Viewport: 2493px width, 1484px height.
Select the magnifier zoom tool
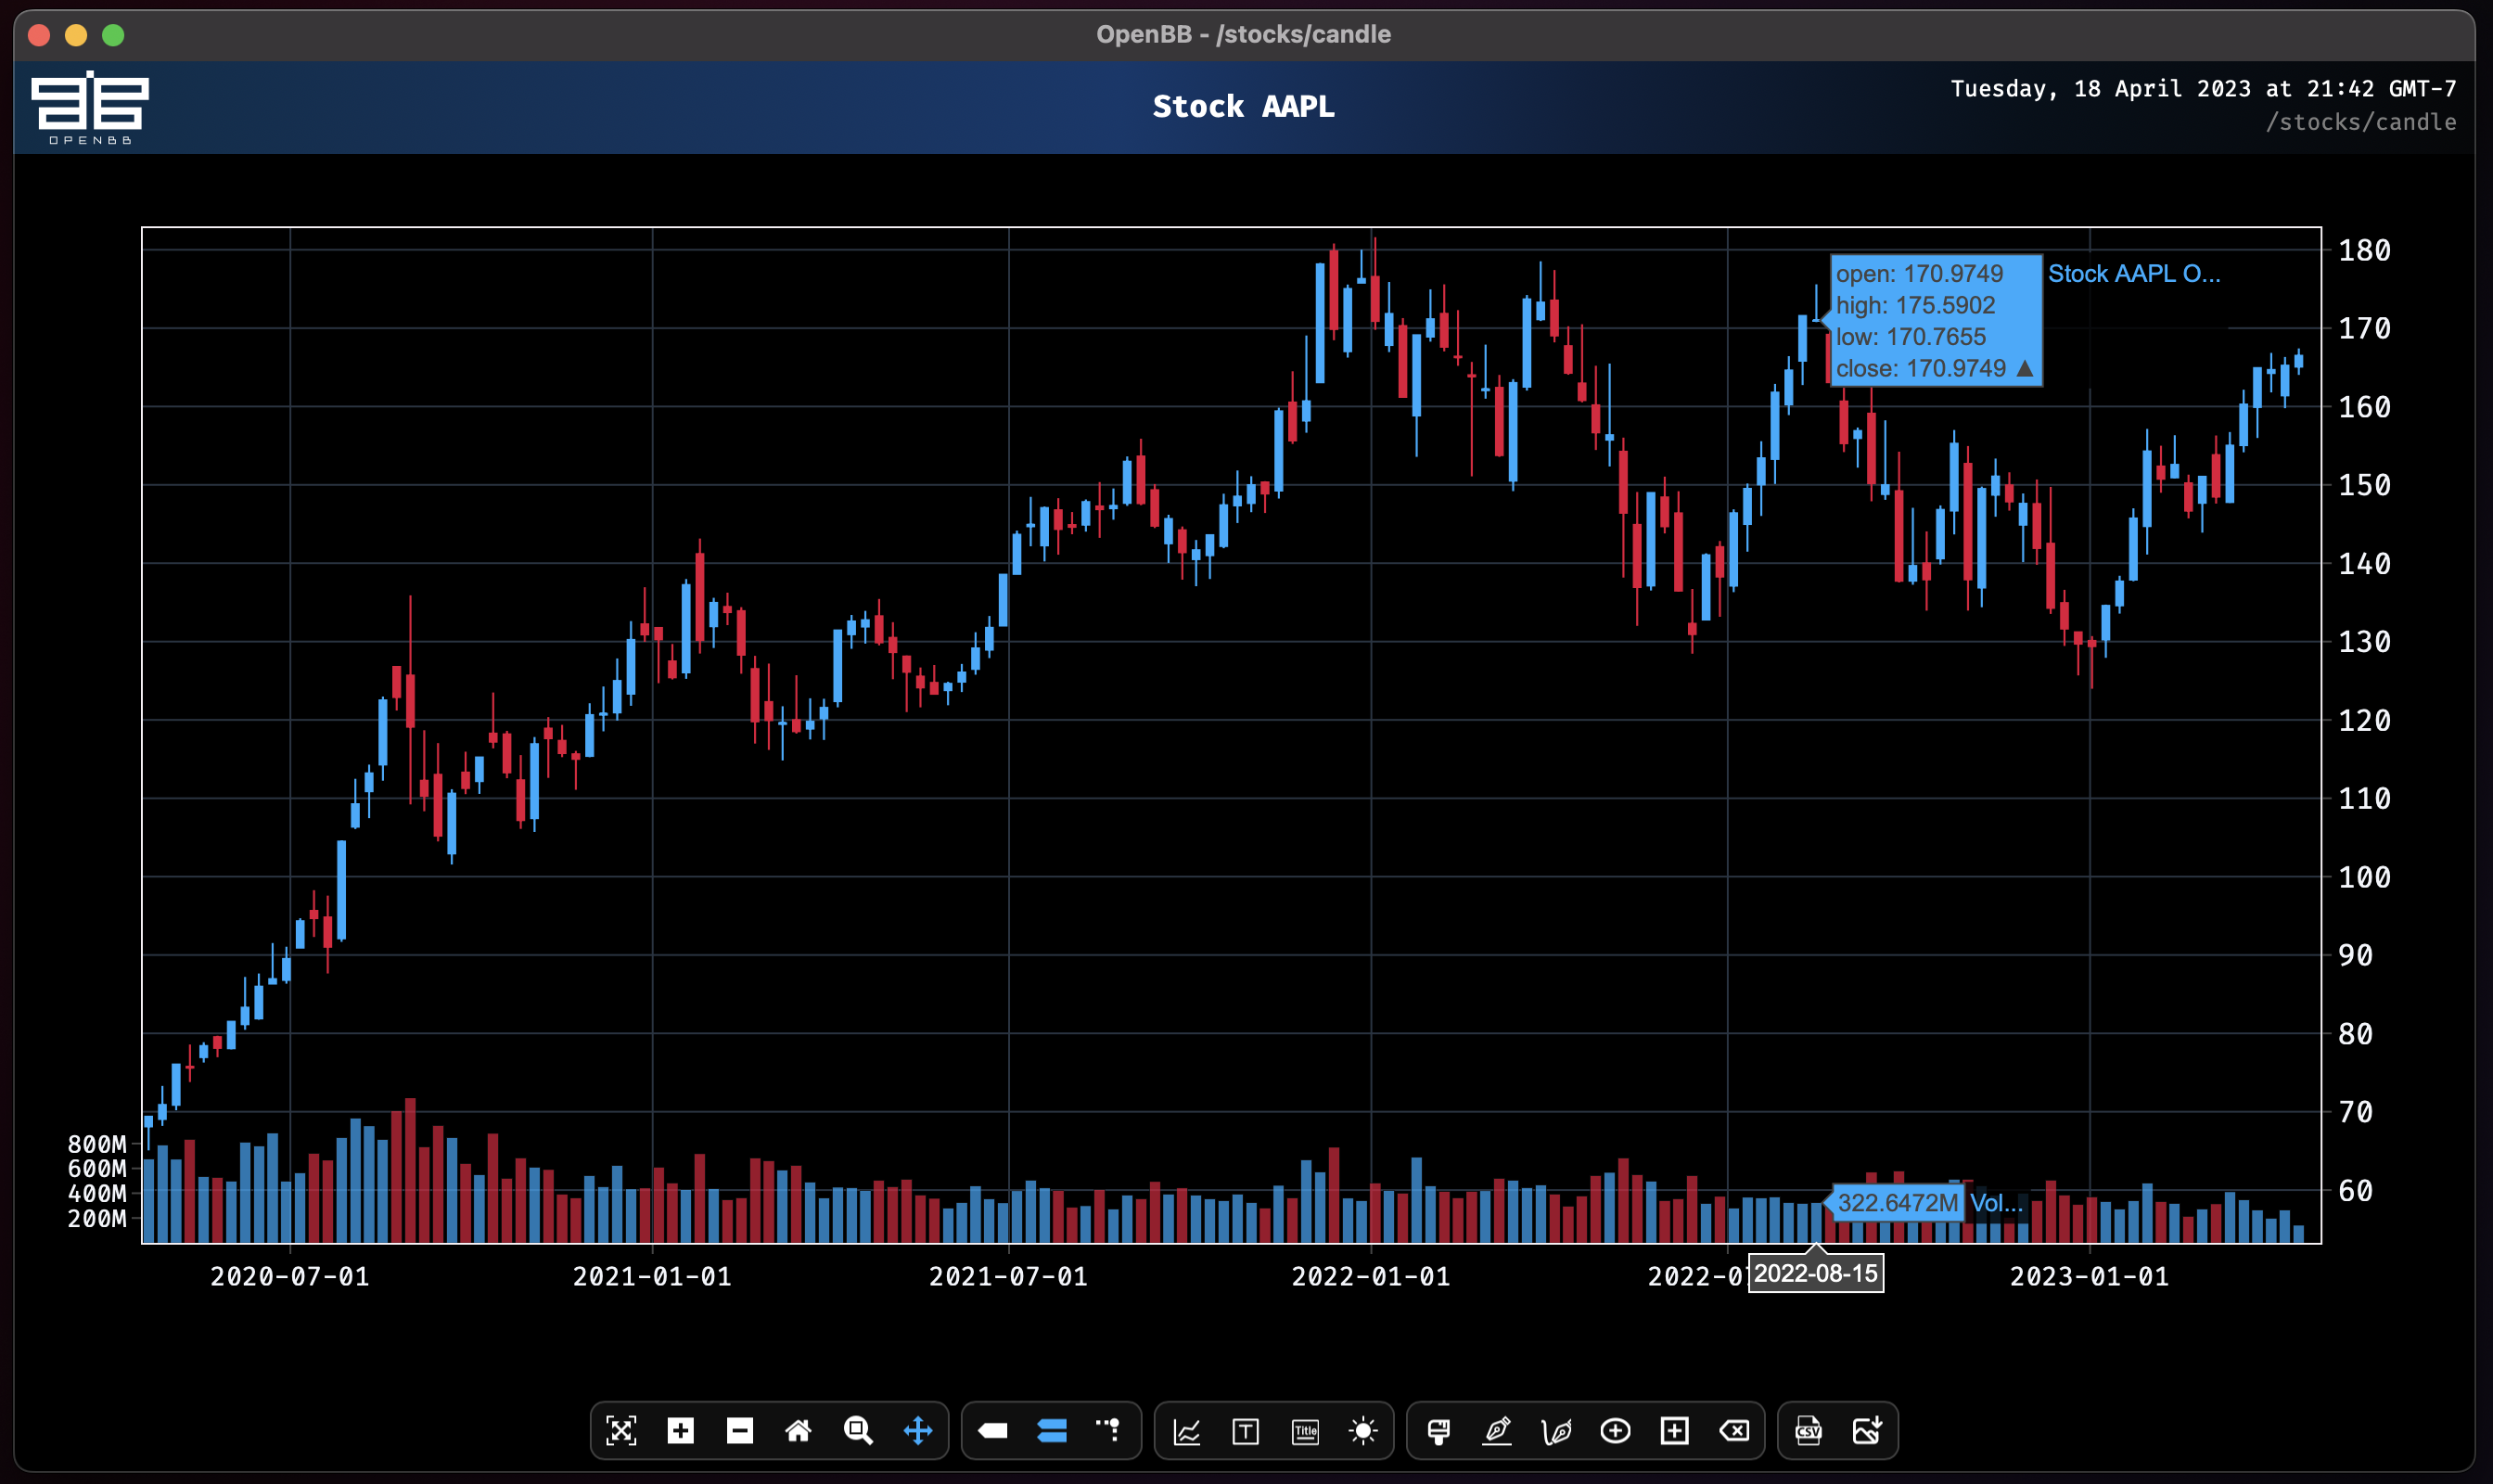click(858, 1431)
